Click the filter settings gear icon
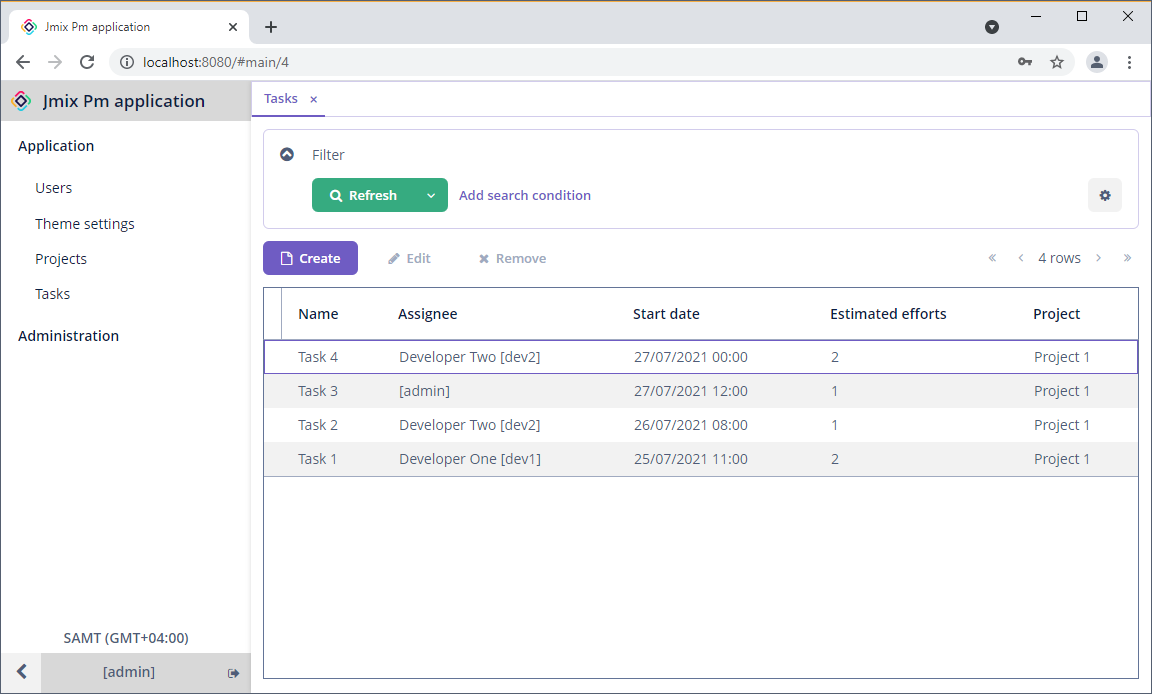1152x694 pixels. [1104, 196]
